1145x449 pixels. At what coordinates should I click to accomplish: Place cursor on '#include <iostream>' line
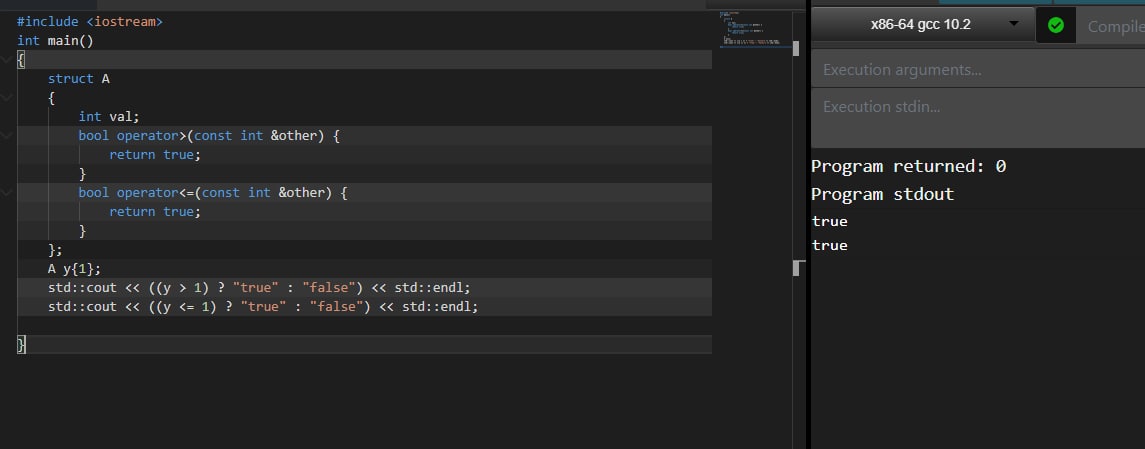click(90, 21)
